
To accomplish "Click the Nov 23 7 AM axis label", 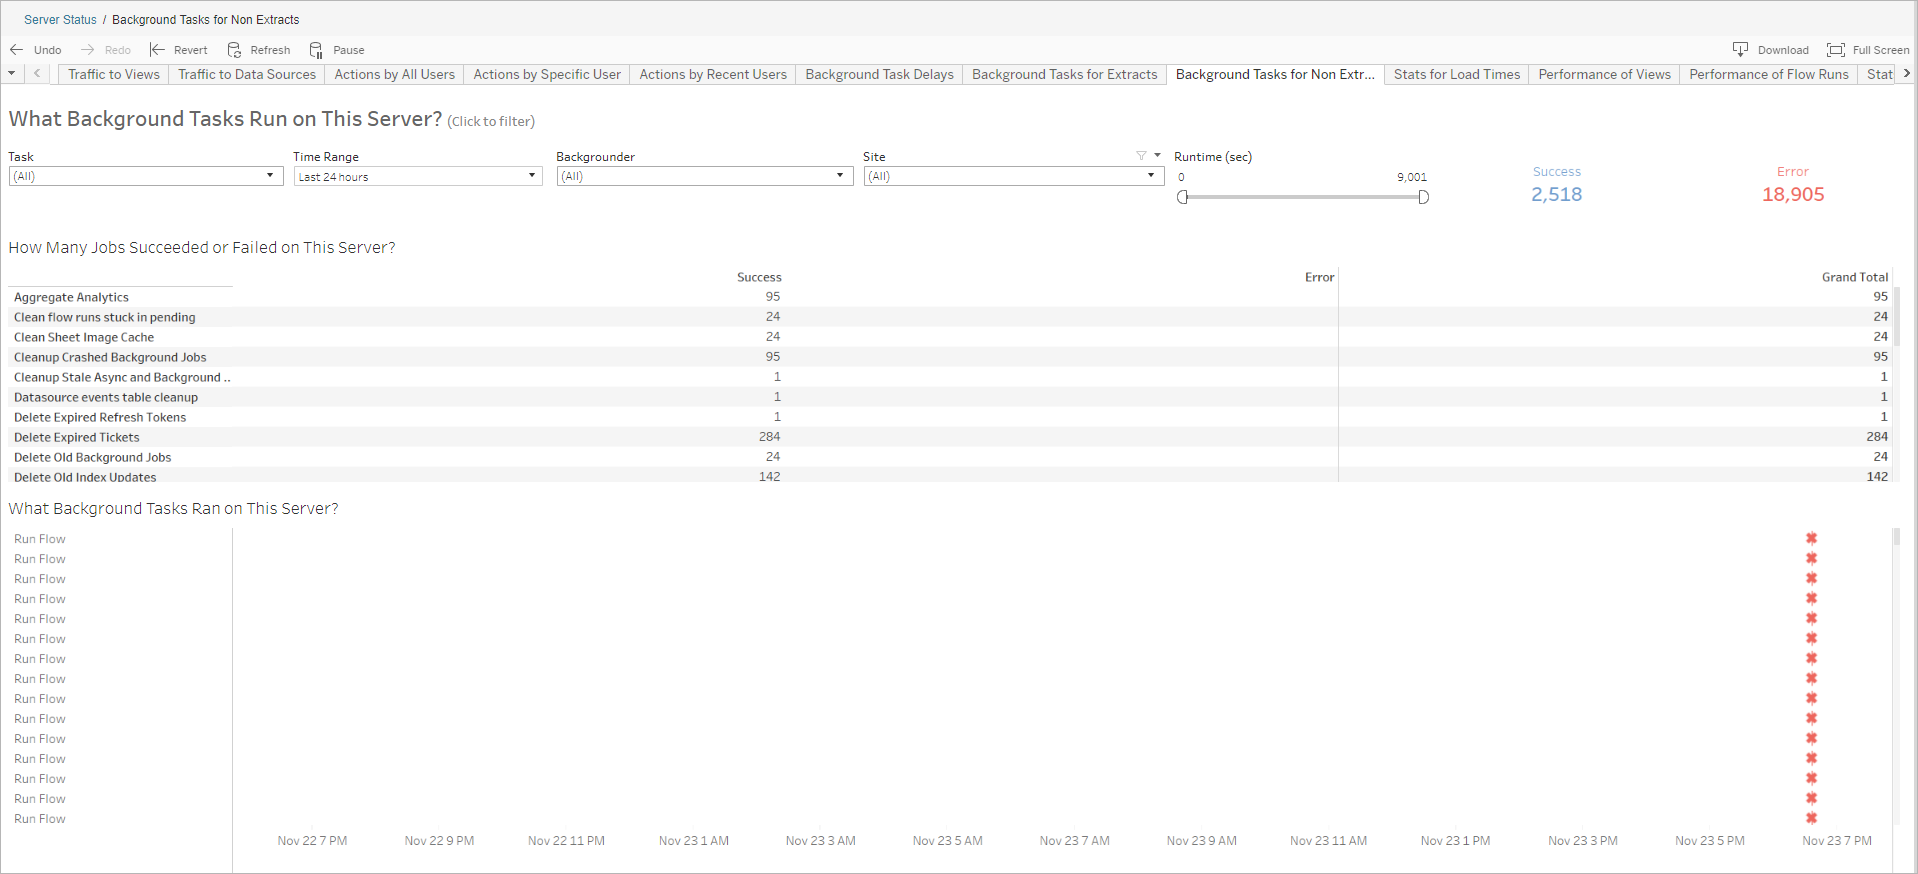I will 1075,841.
